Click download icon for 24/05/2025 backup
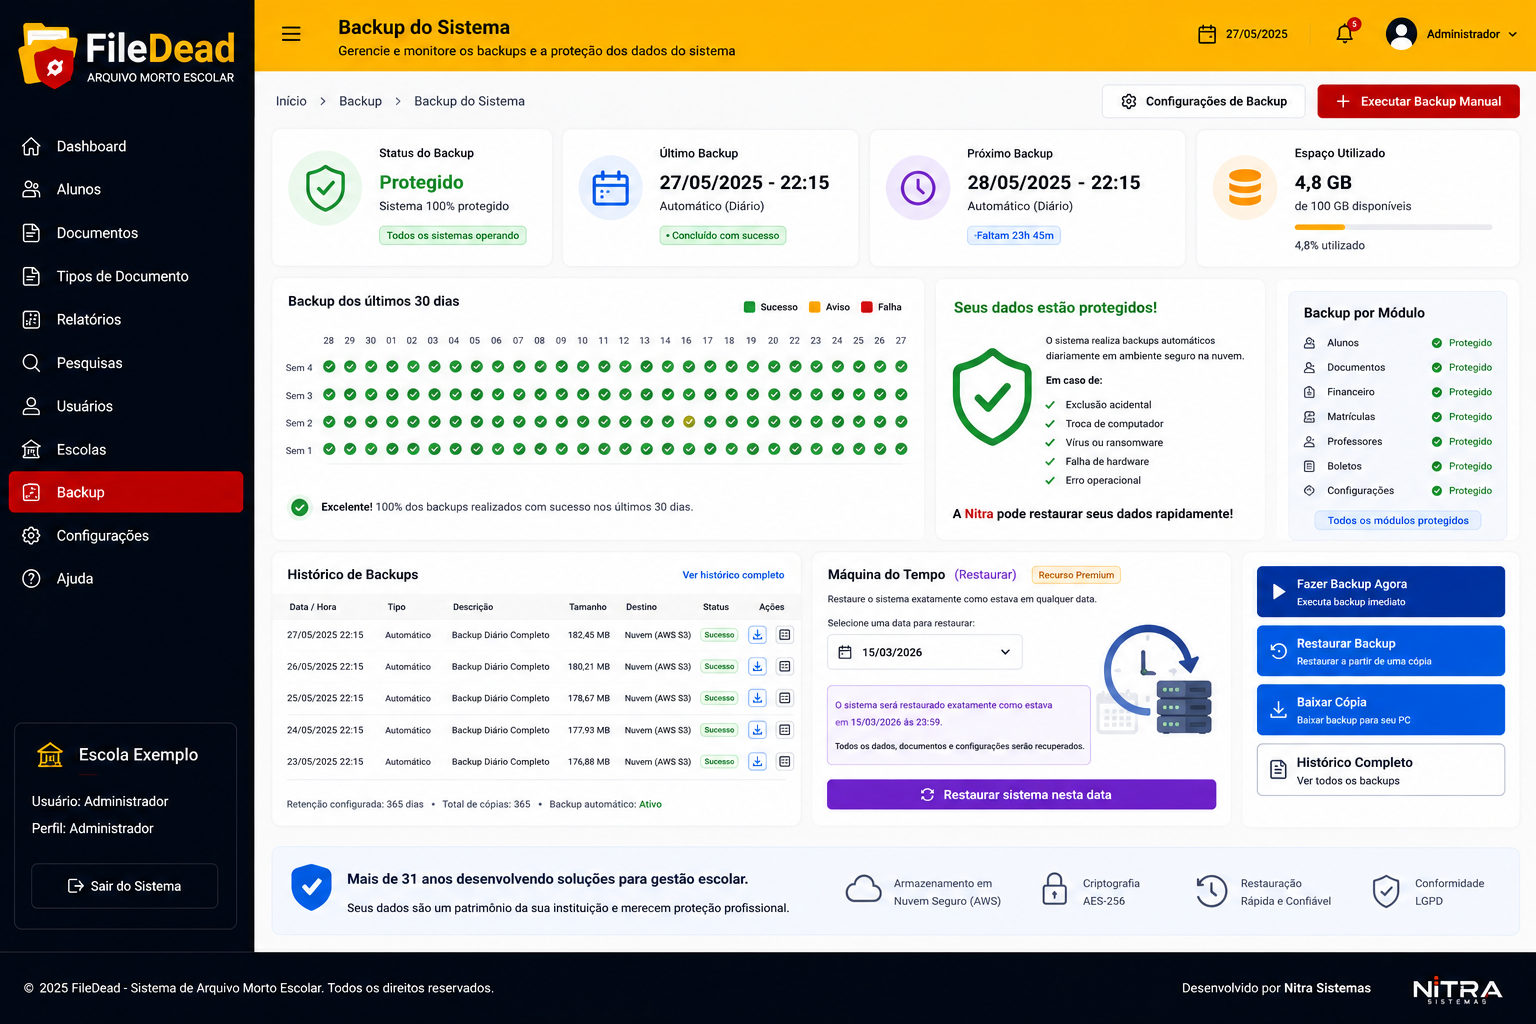 [x=758, y=730]
